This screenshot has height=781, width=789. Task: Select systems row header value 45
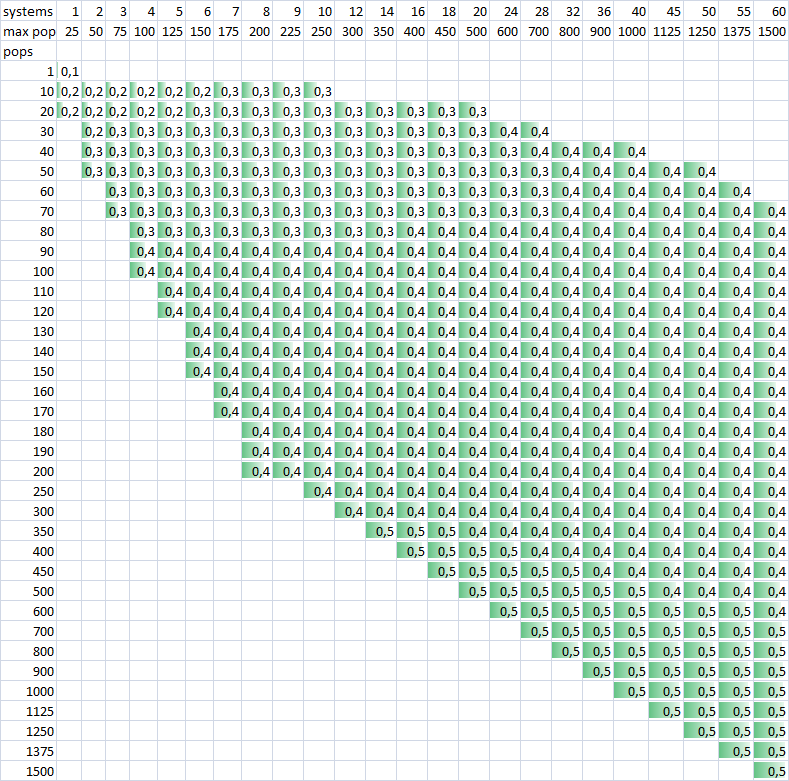click(666, 11)
